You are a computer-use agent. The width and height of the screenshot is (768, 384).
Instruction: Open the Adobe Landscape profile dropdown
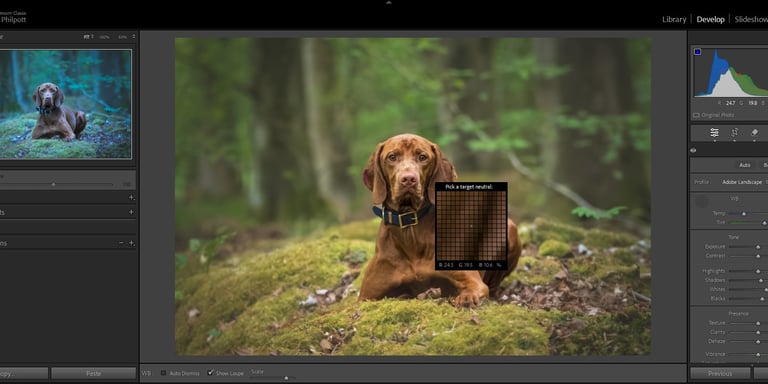742,182
